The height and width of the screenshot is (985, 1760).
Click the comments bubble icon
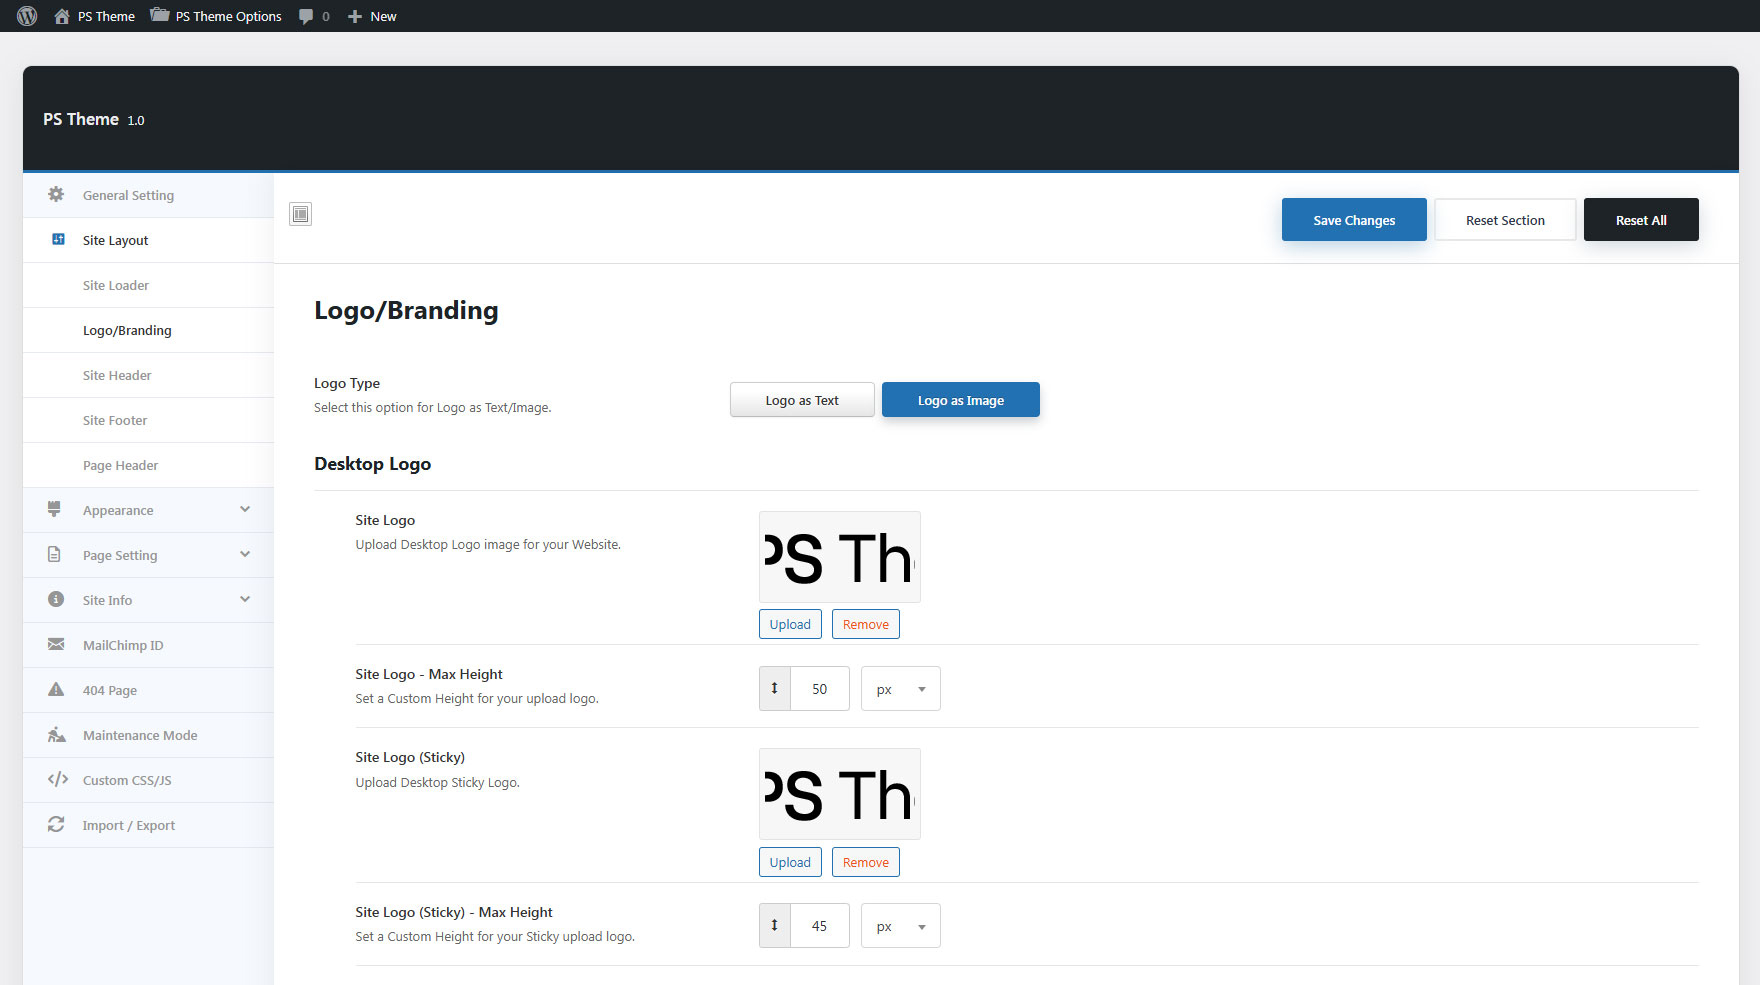tap(306, 16)
